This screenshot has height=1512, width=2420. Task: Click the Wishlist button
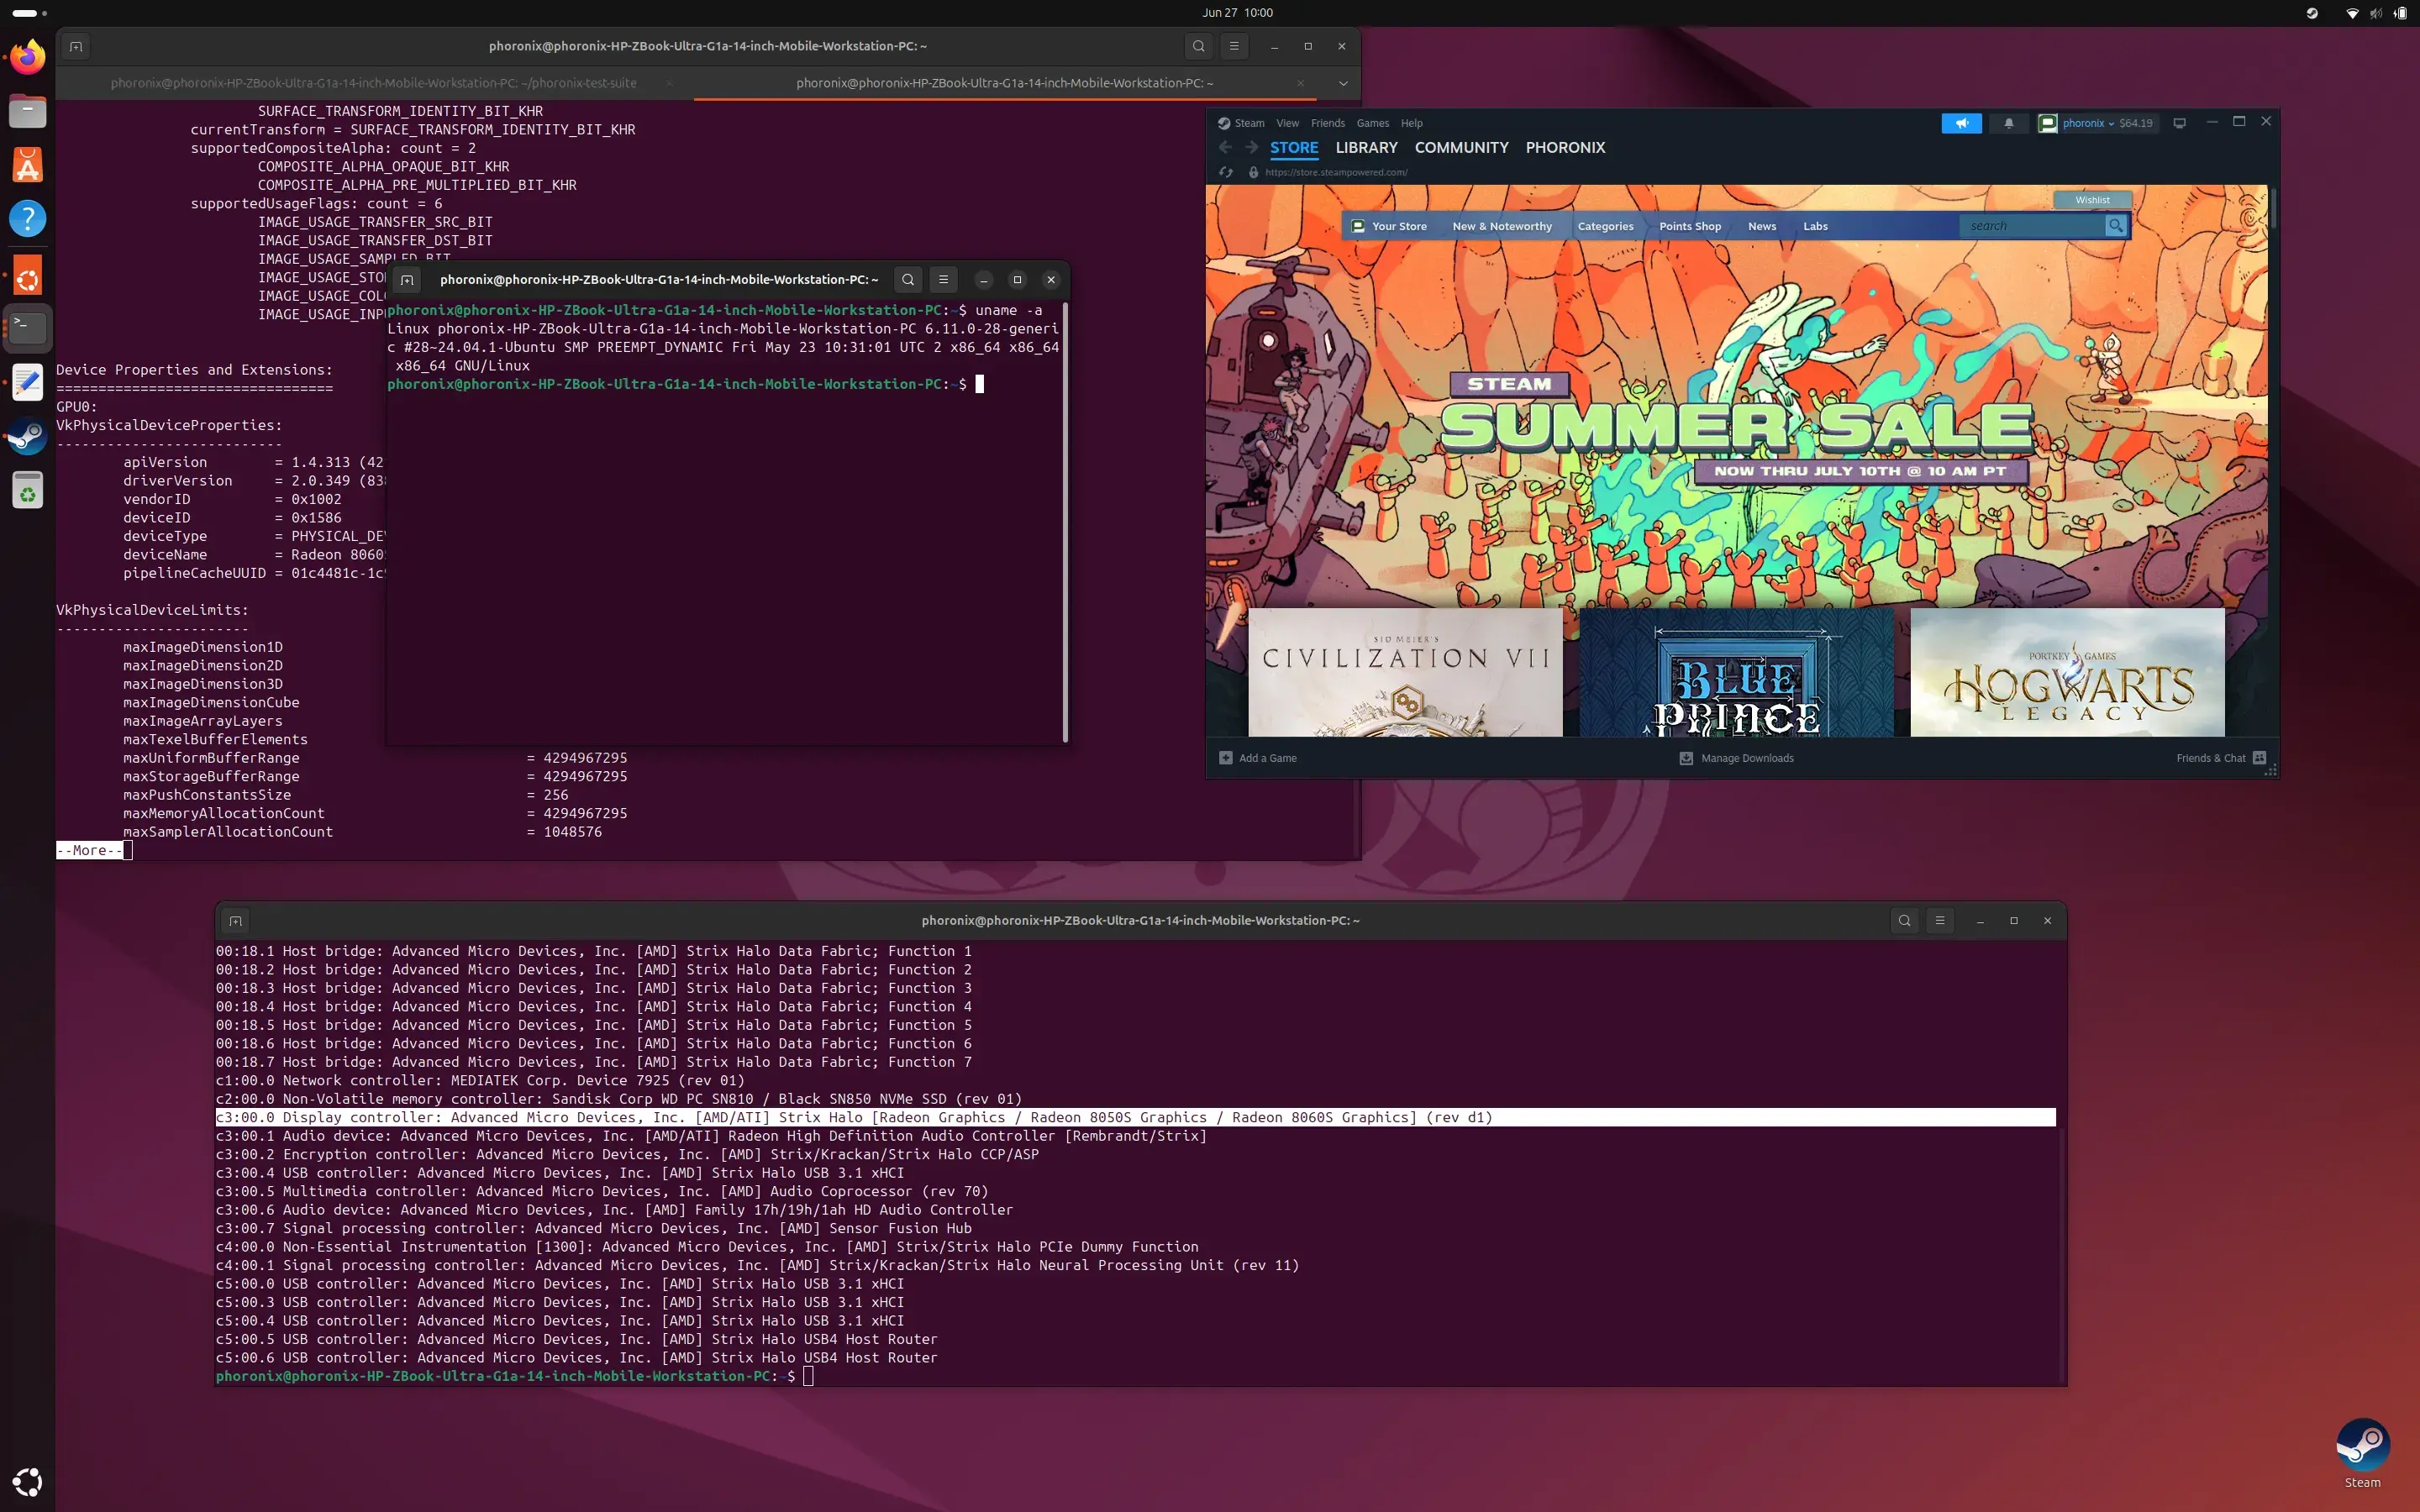[x=2092, y=200]
